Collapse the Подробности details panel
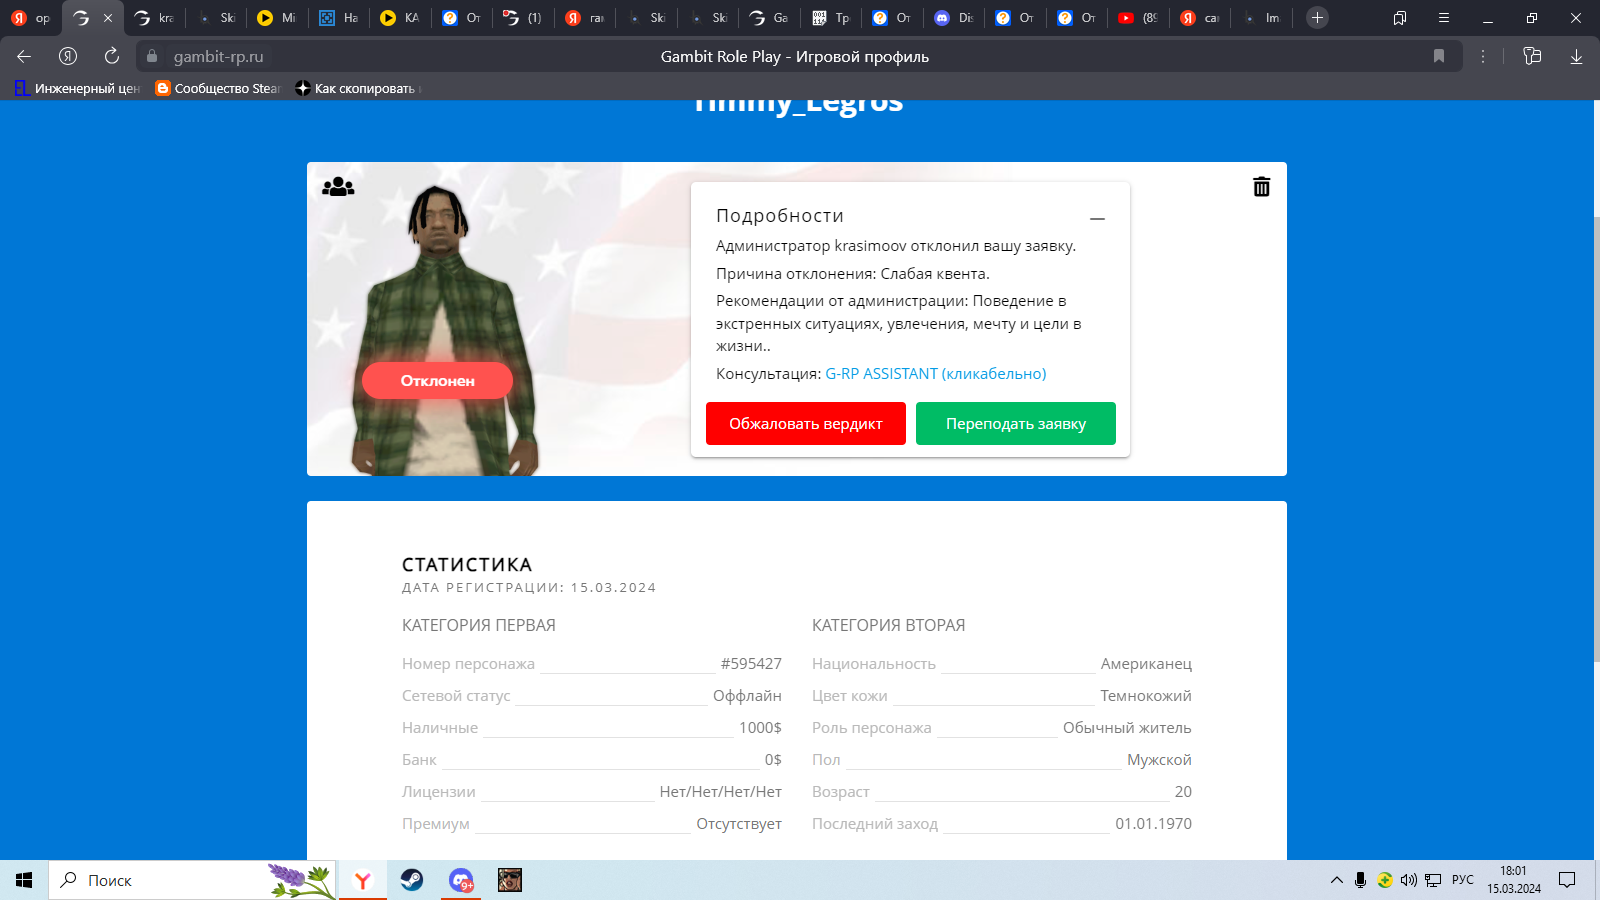This screenshot has height=900, width=1600. point(1097,218)
